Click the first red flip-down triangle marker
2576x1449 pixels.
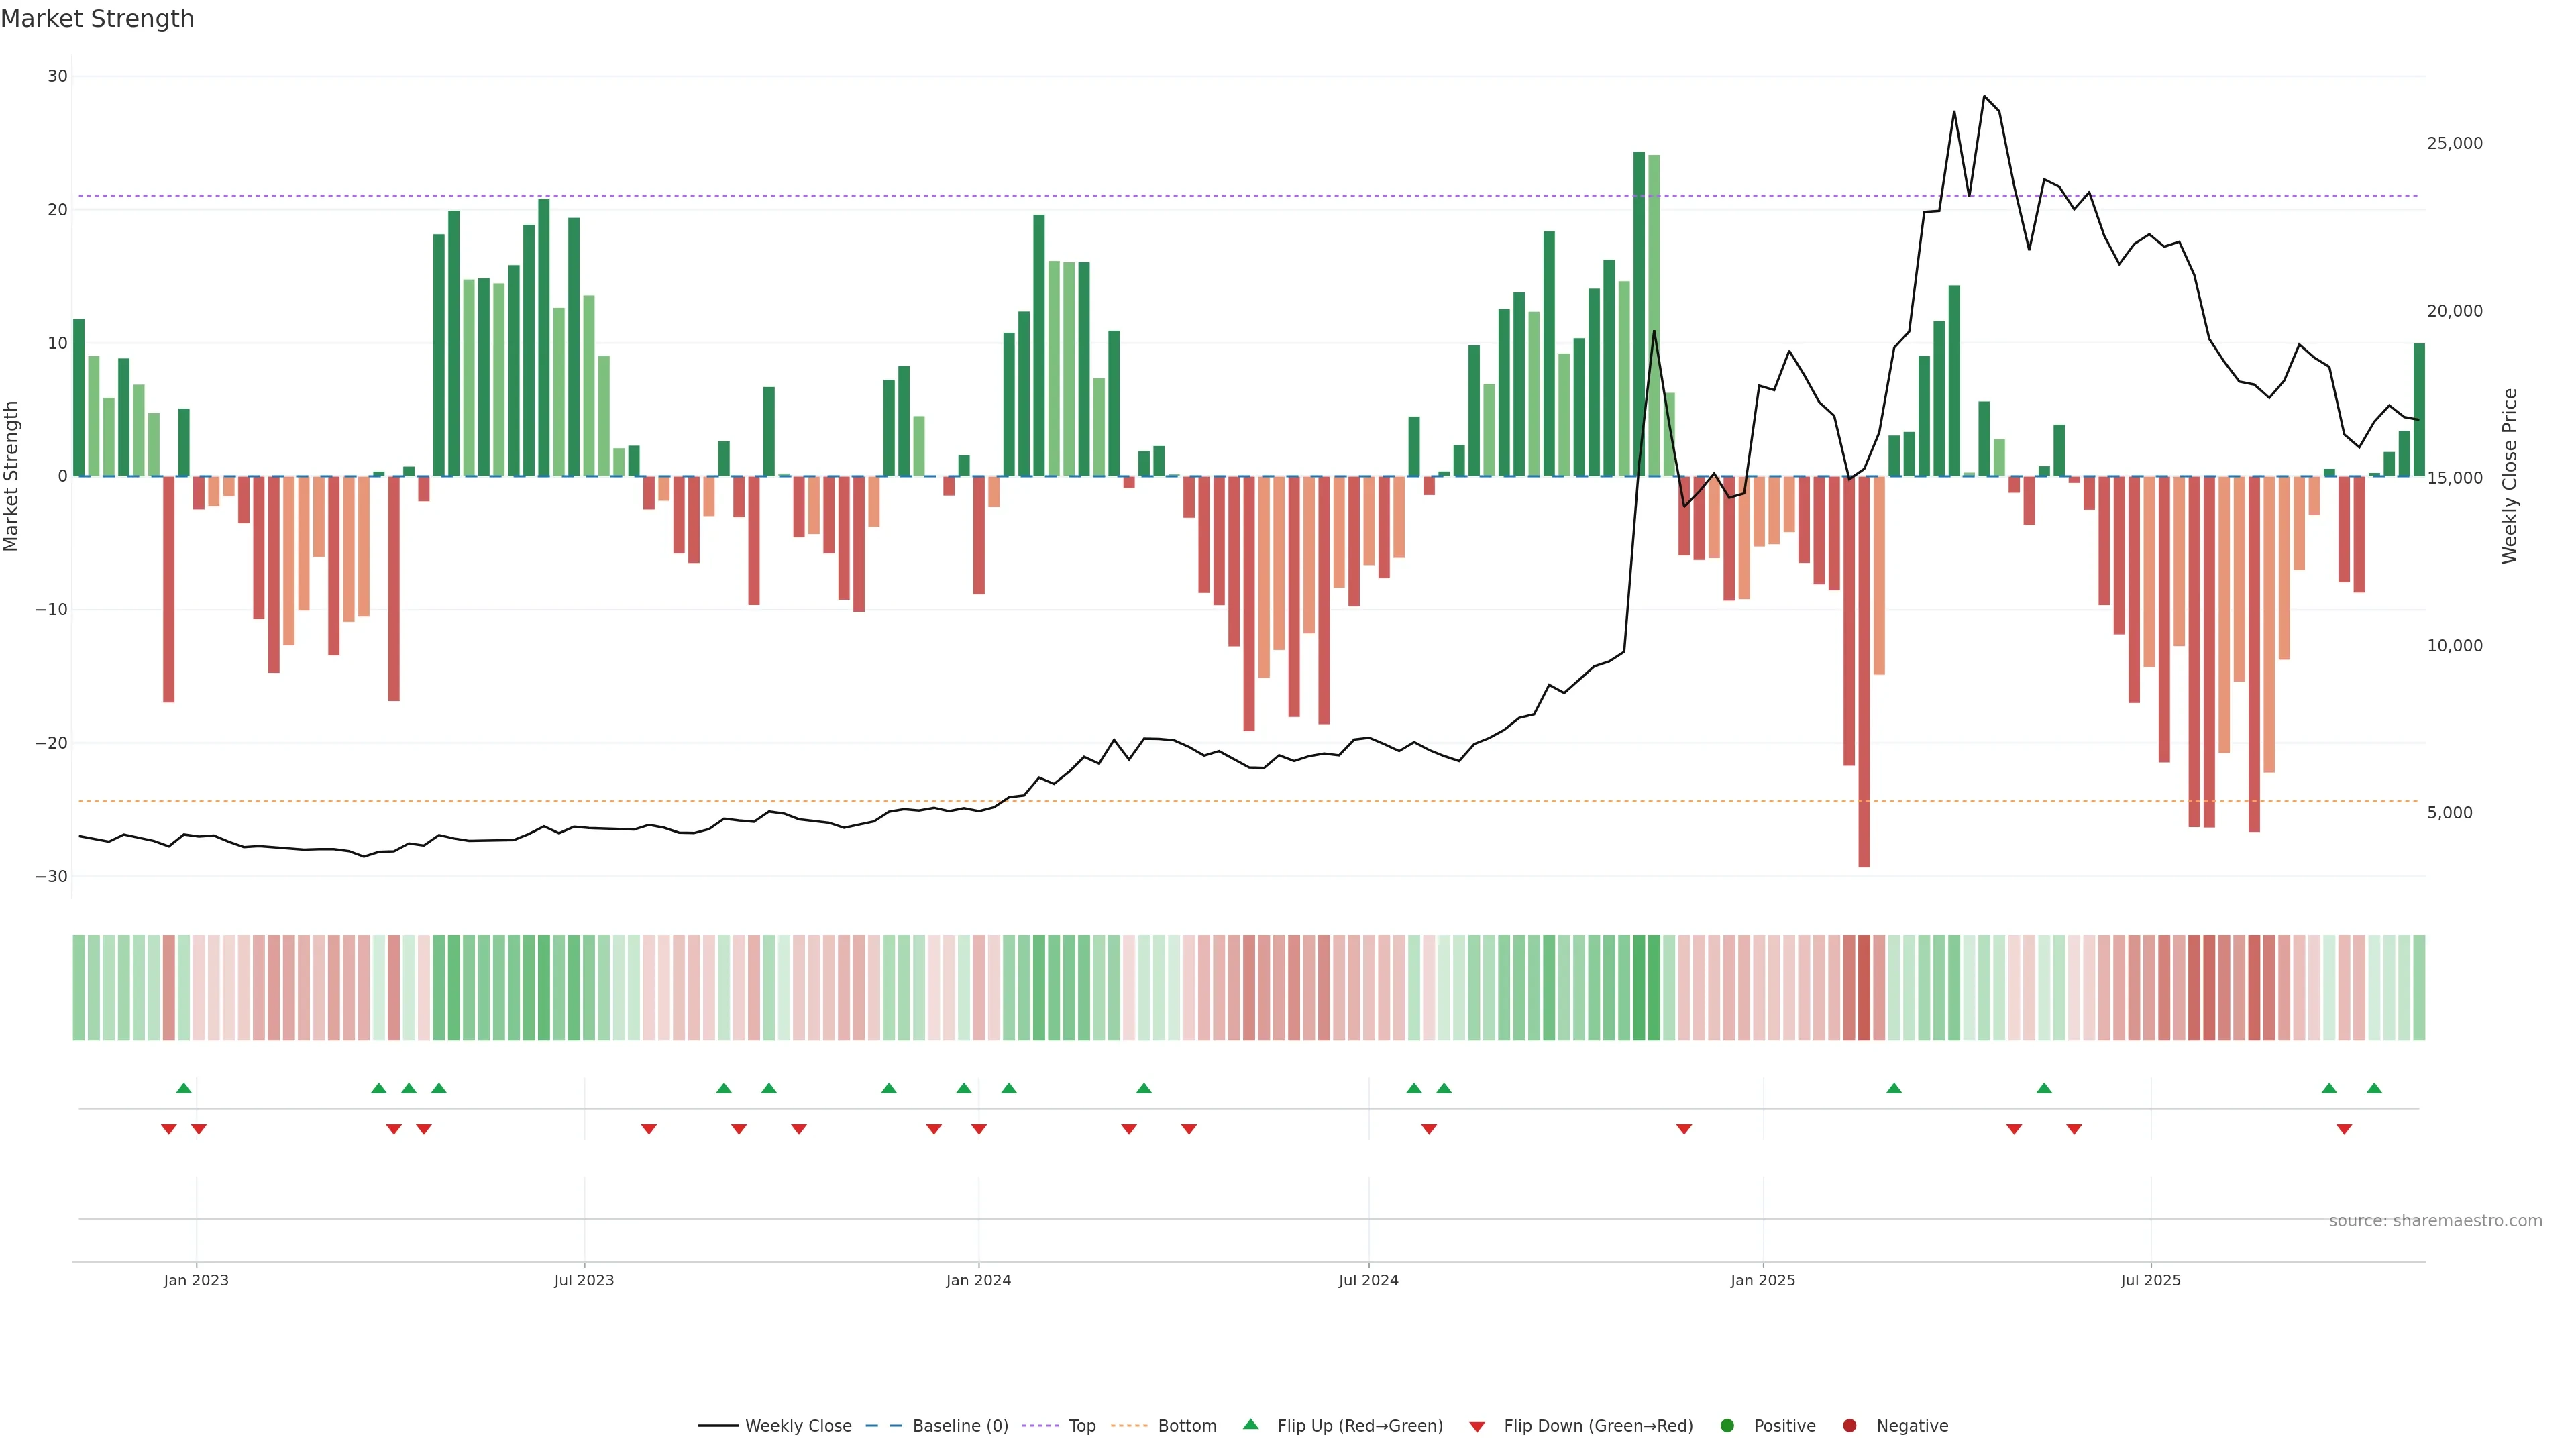[168, 1129]
